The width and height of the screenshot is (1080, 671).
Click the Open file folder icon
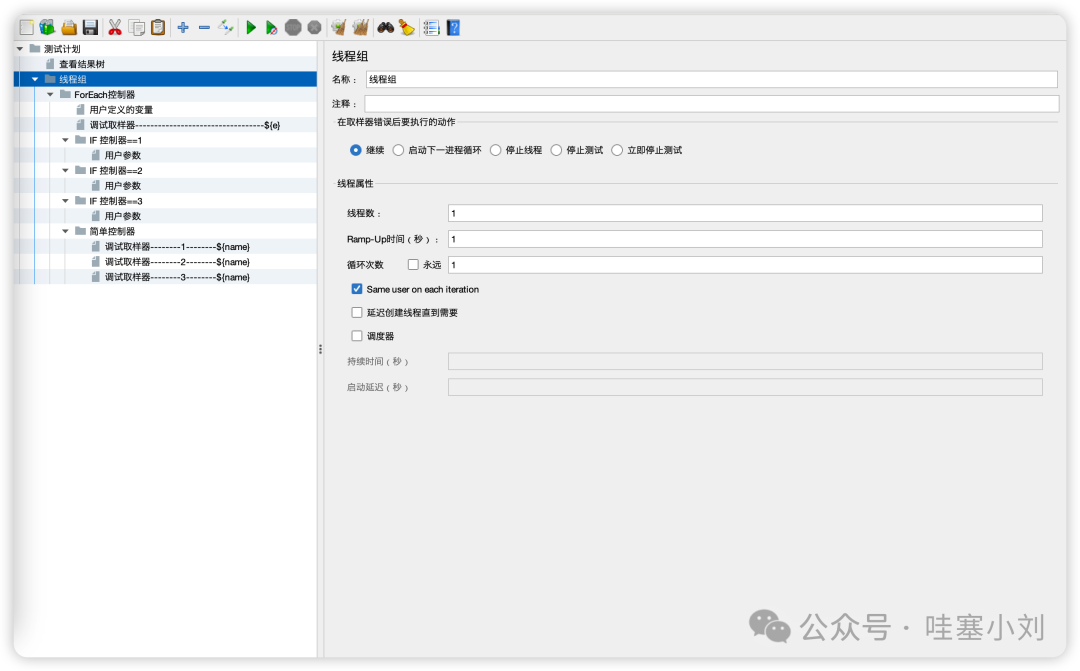pos(69,28)
